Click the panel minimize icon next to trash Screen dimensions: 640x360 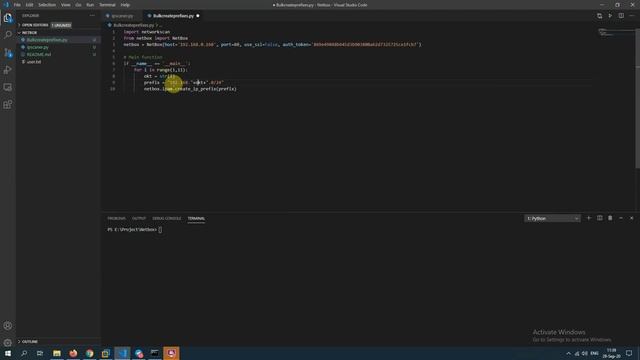621,218
